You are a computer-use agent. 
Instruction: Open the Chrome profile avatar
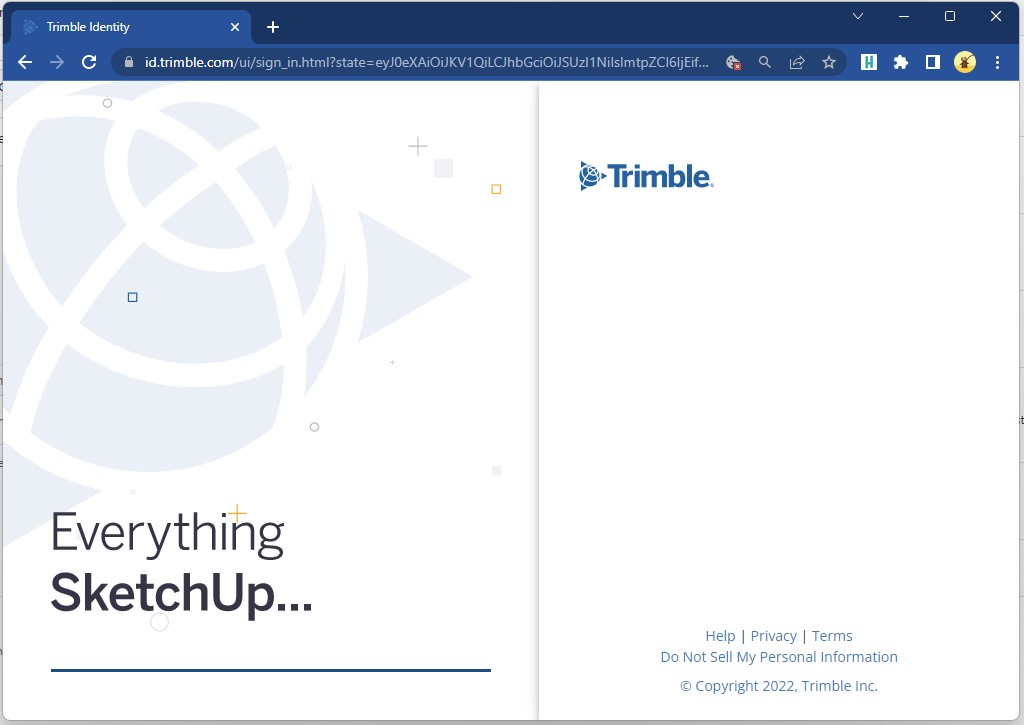[x=965, y=62]
